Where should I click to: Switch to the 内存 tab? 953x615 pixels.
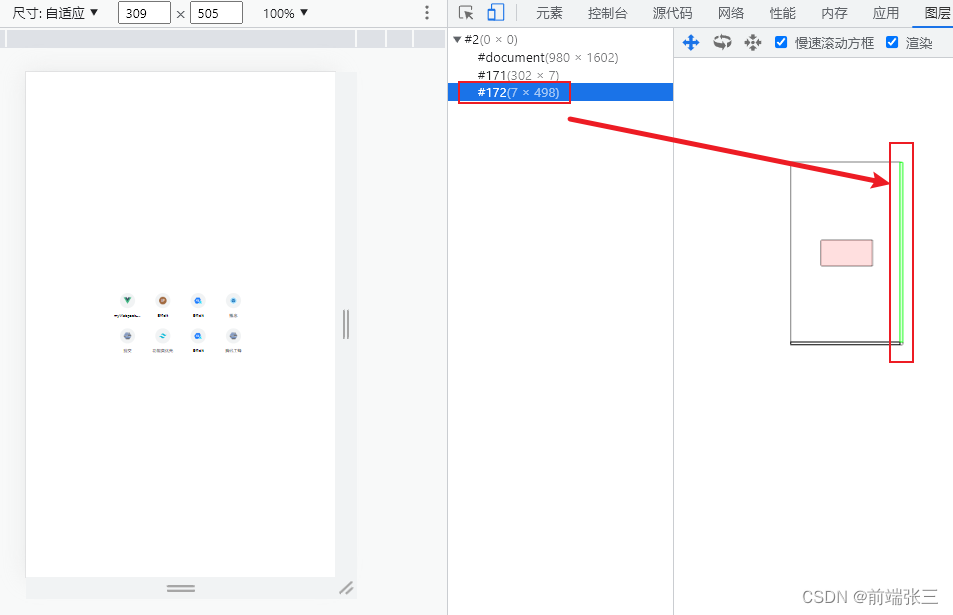click(x=834, y=13)
